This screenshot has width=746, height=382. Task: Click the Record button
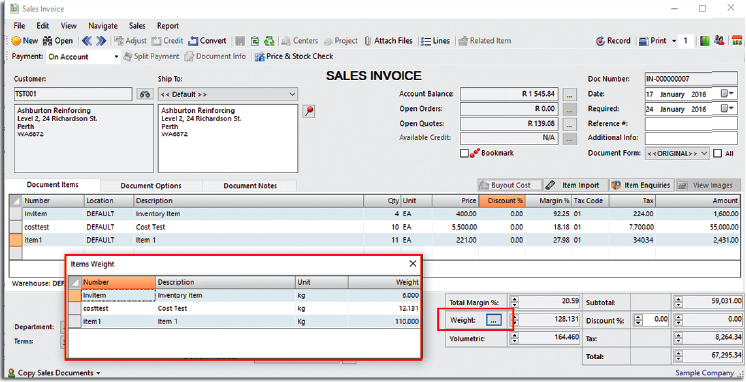[613, 41]
